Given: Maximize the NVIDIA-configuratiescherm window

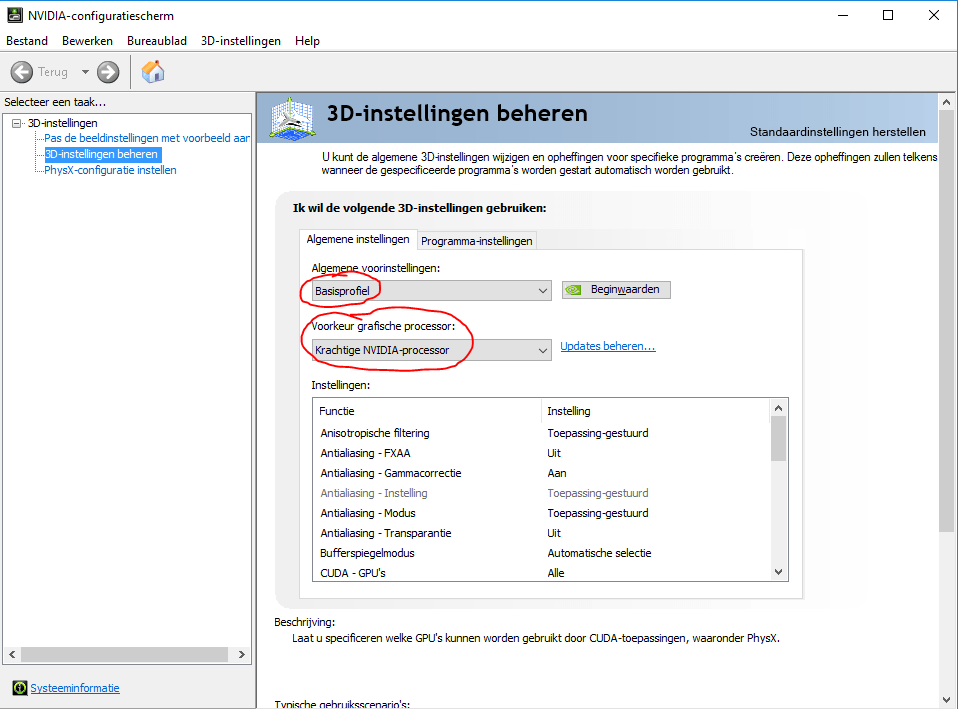Looking at the screenshot, I should pos(888,15).
